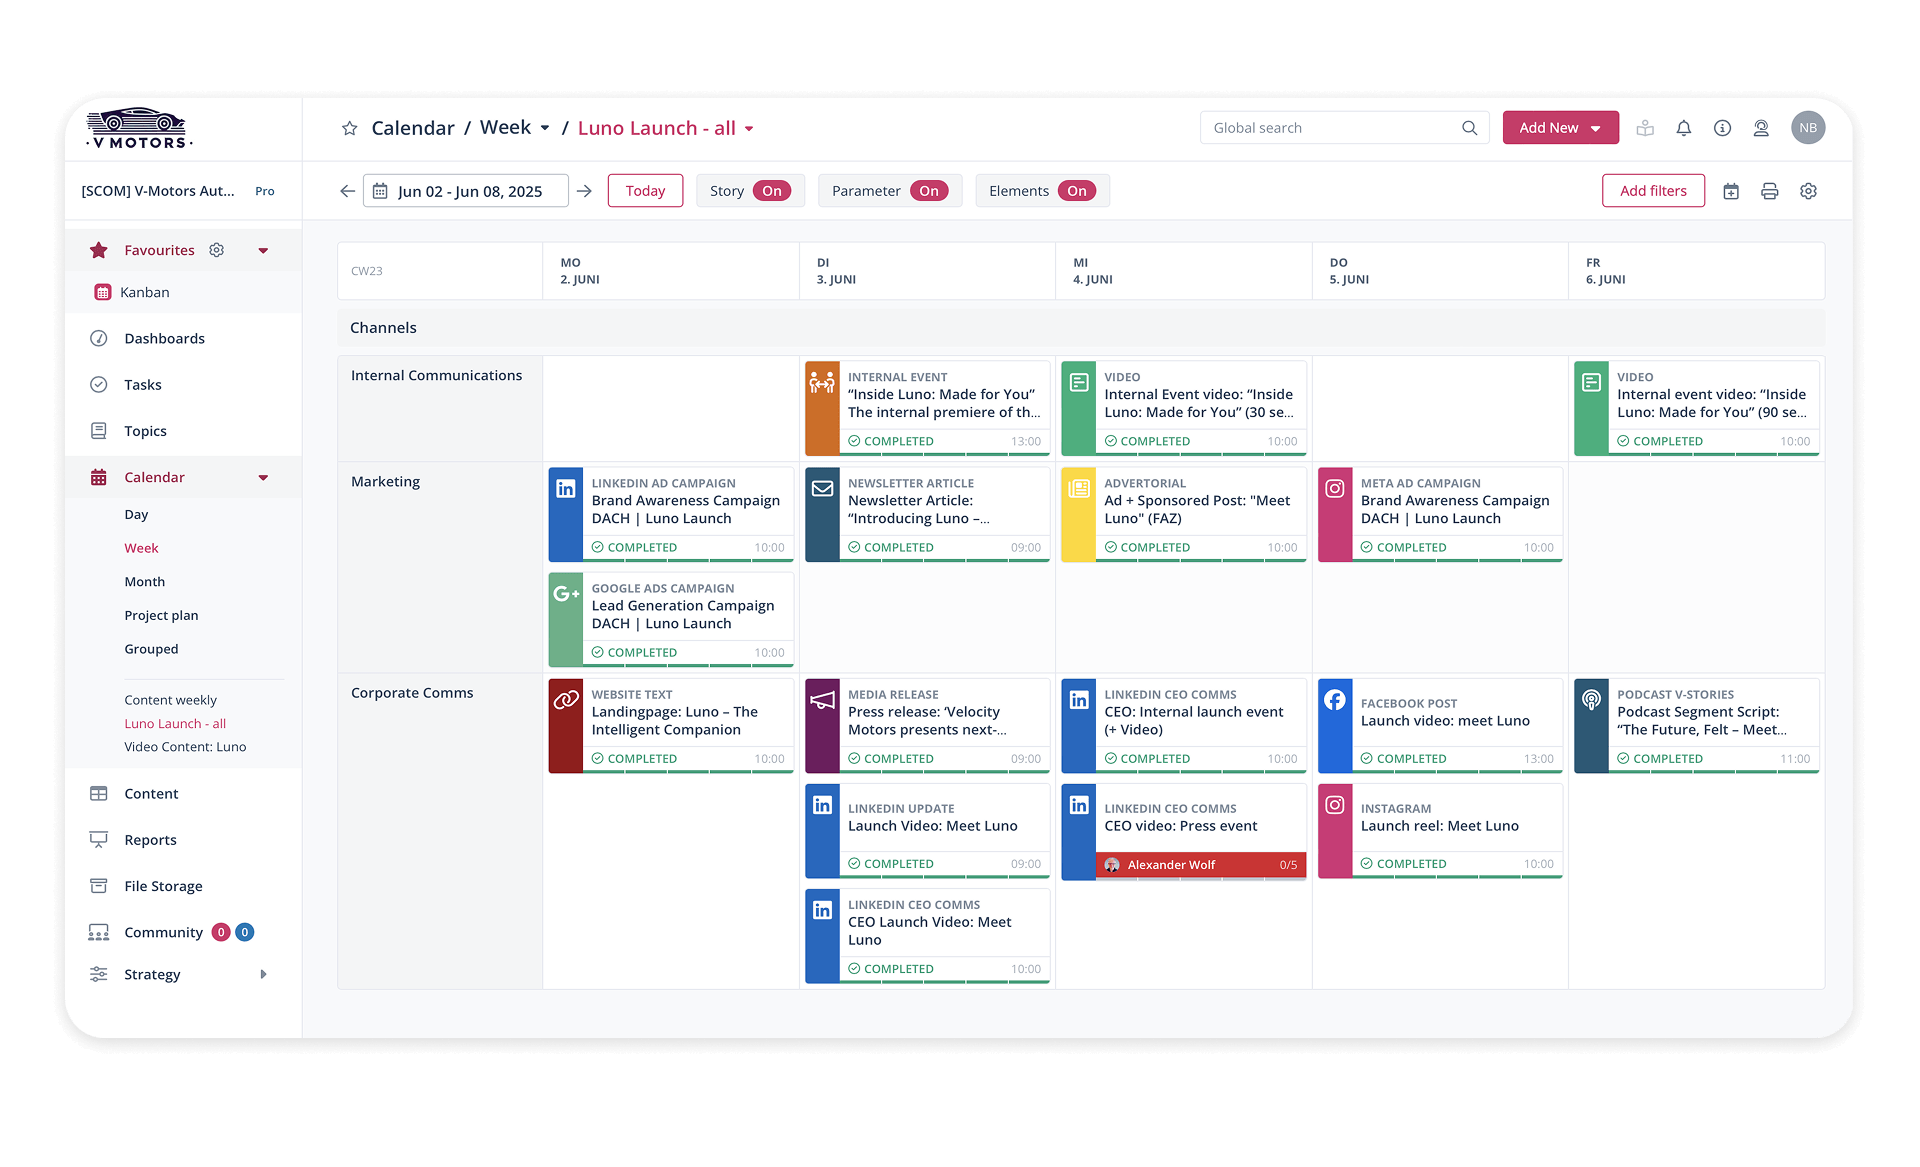
Task: Click the NB profile avatar
Action: point(1808,128)
